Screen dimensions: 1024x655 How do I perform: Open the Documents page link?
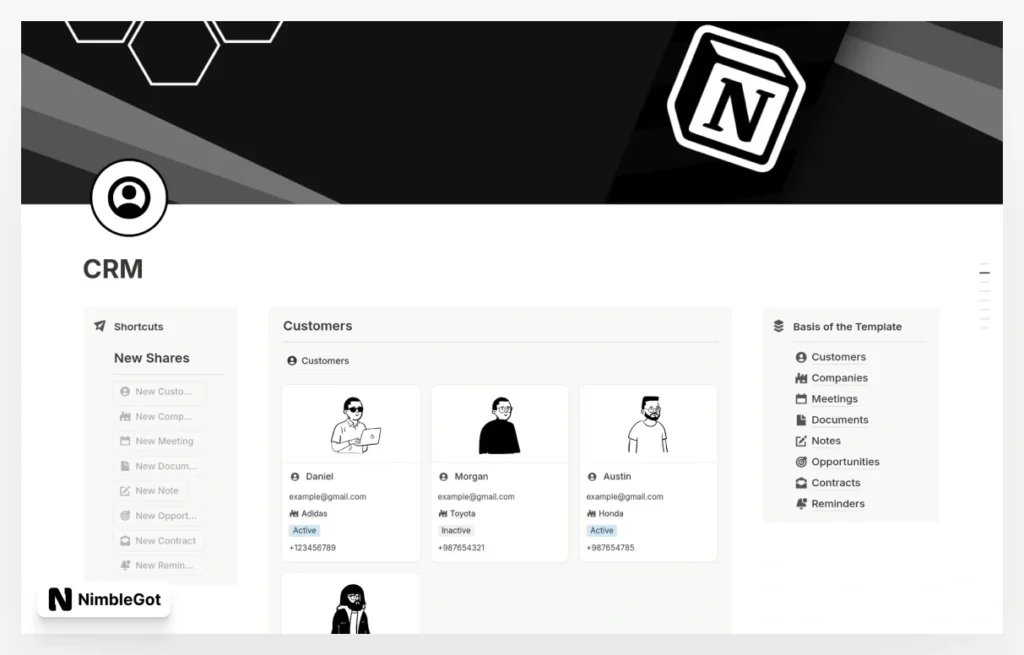[840, 420]
